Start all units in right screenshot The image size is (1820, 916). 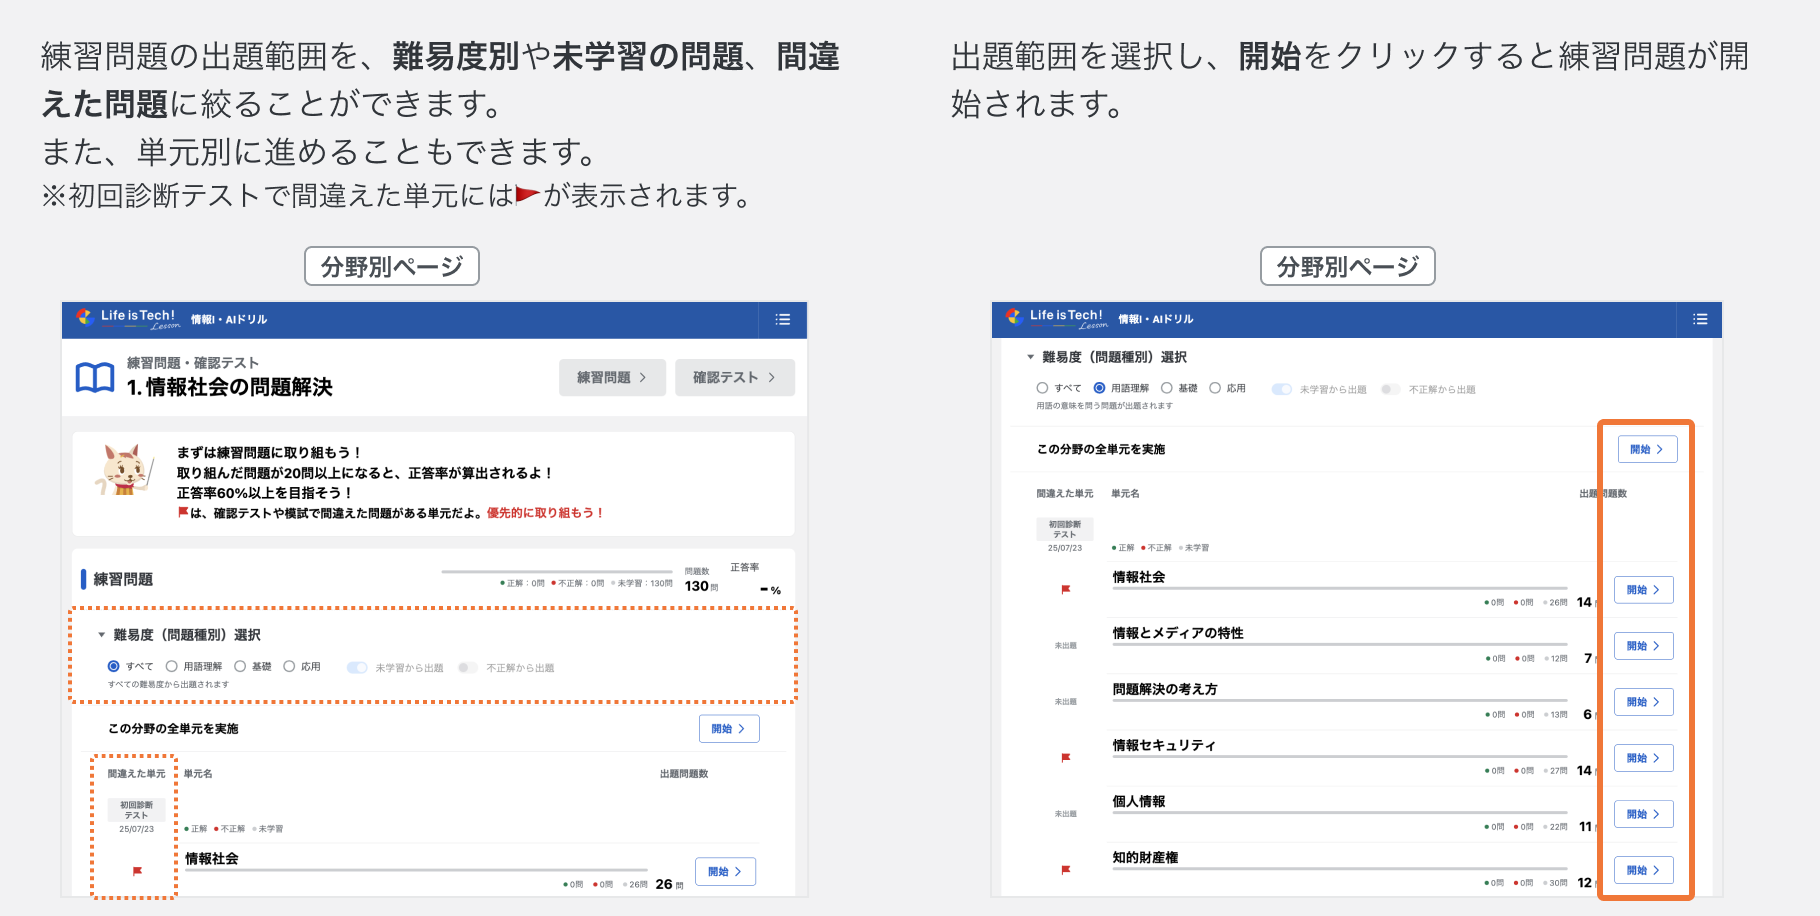tap(1647, 449)
